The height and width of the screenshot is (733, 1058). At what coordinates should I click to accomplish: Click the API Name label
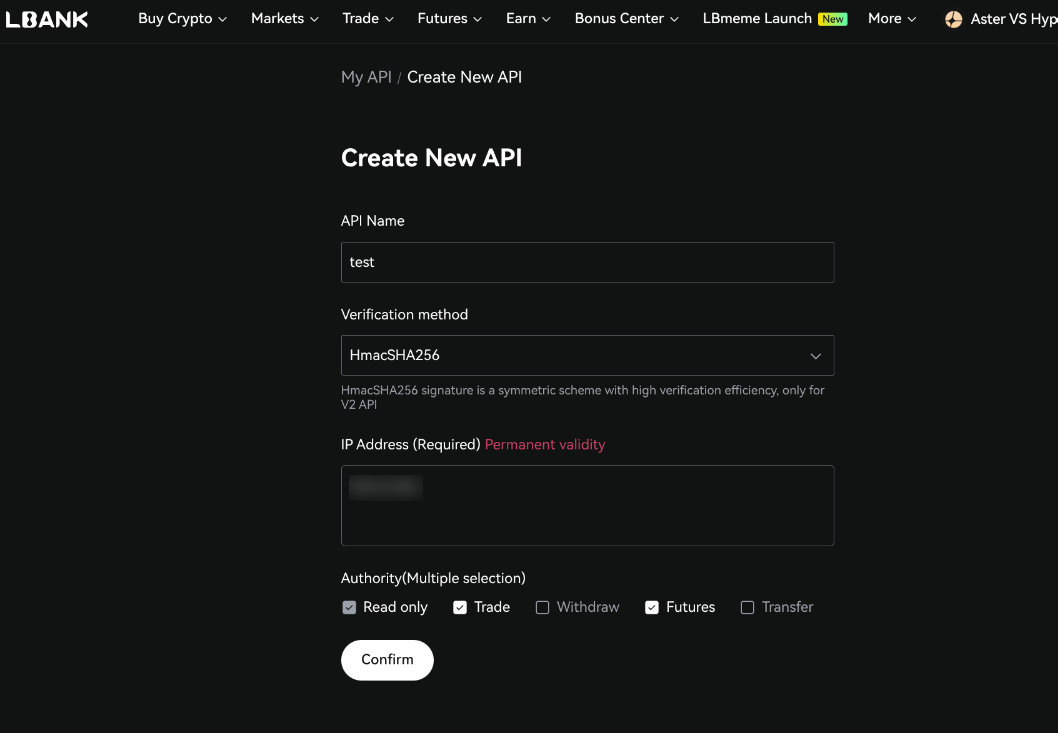tap(372, 221)
